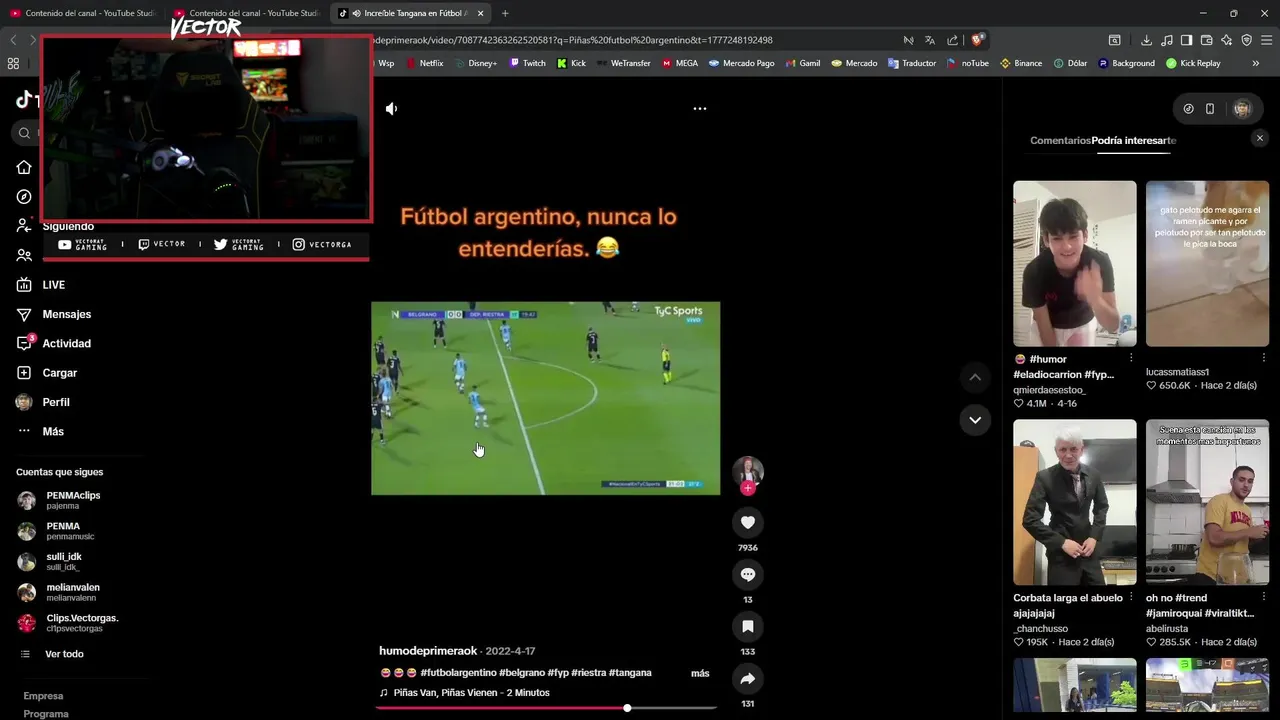Open Corbata larga el abuelo video thumbnail
The height and width of the screenshot is (720, 1280).
[1074, 501]
